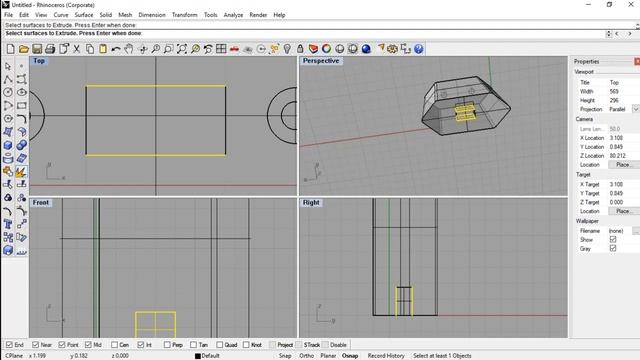Open the Projection dropdown arrow
The image size is (640, 360).
tap(636, 109)
